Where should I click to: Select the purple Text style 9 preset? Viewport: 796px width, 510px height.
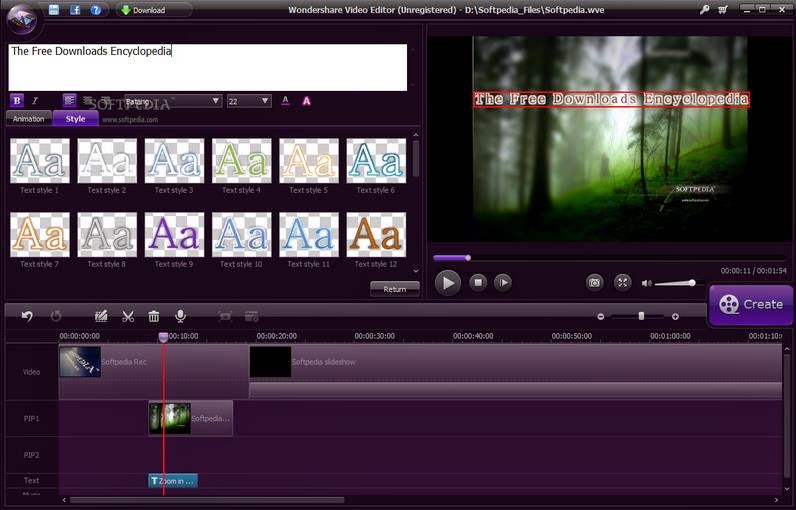coord(174,235)
